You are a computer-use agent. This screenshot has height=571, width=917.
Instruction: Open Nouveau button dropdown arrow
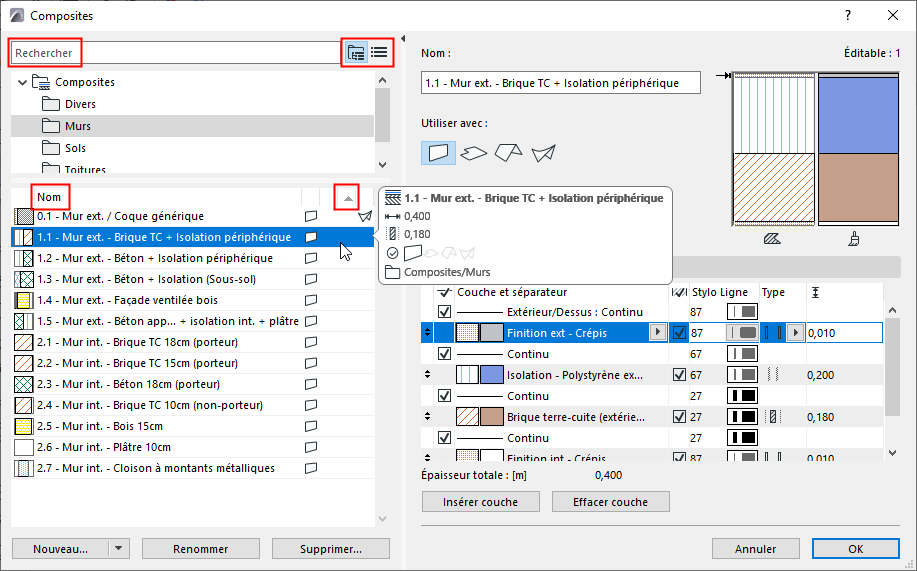(x=119, y=549)
